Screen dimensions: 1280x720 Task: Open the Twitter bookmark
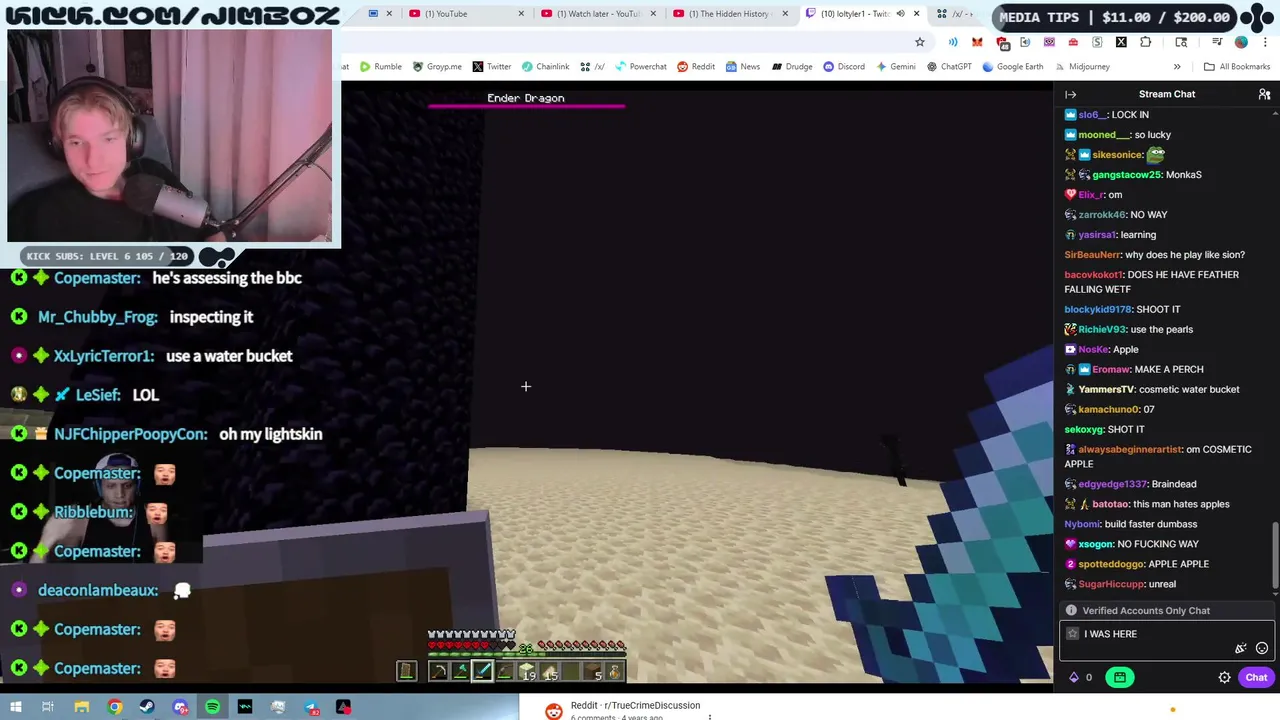coord(492,67)
